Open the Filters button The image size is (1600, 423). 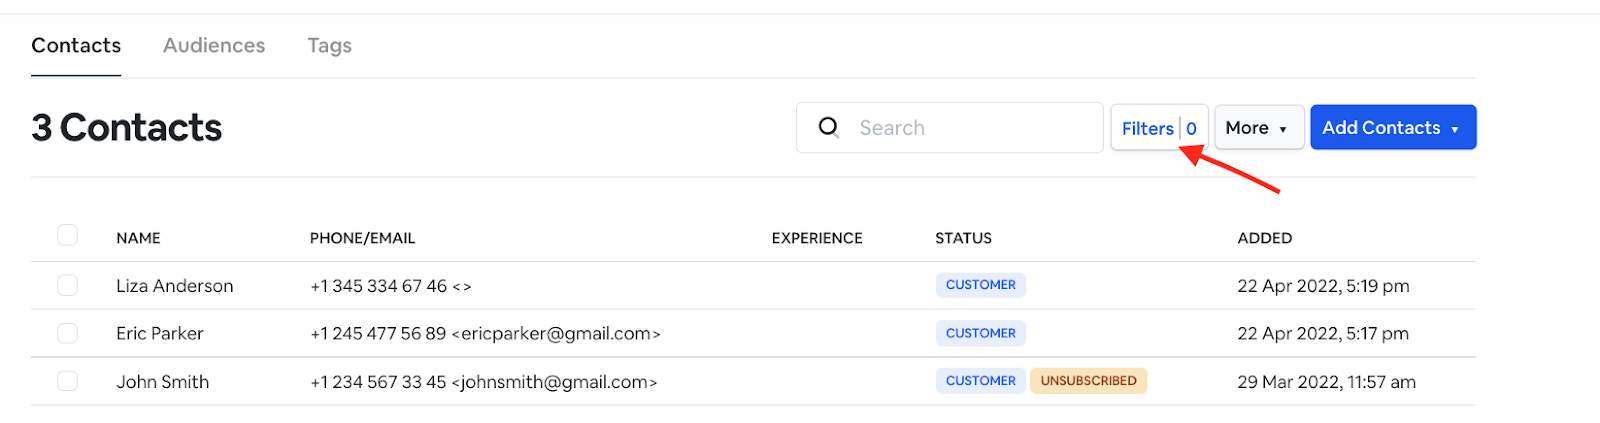click(1147, 128)
